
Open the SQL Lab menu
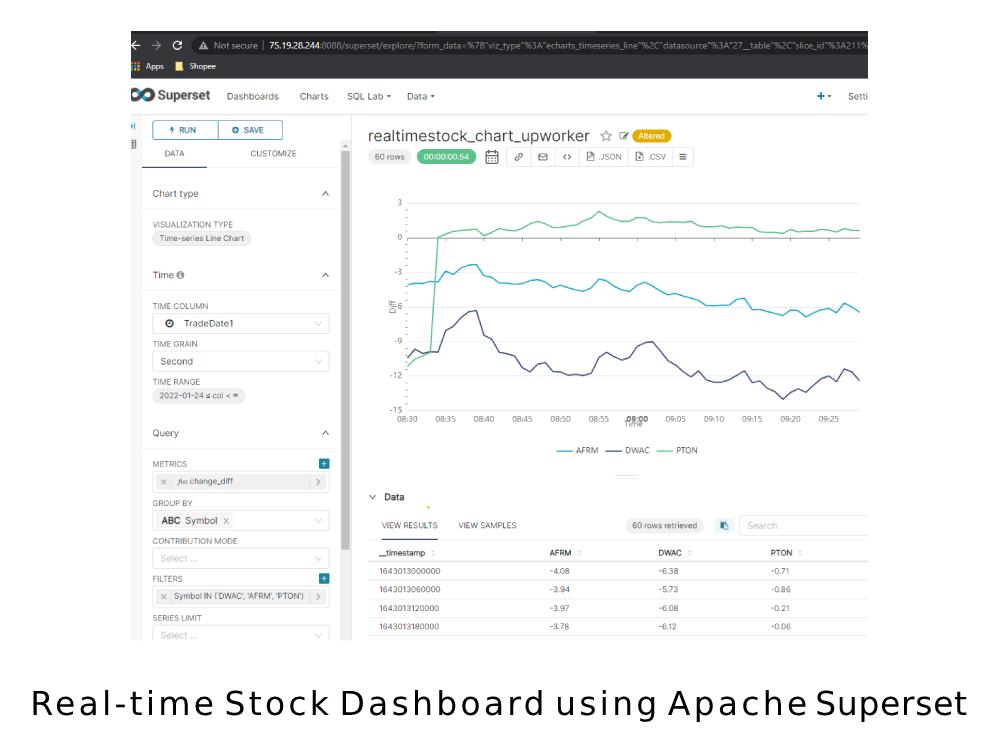click(367, 96)
